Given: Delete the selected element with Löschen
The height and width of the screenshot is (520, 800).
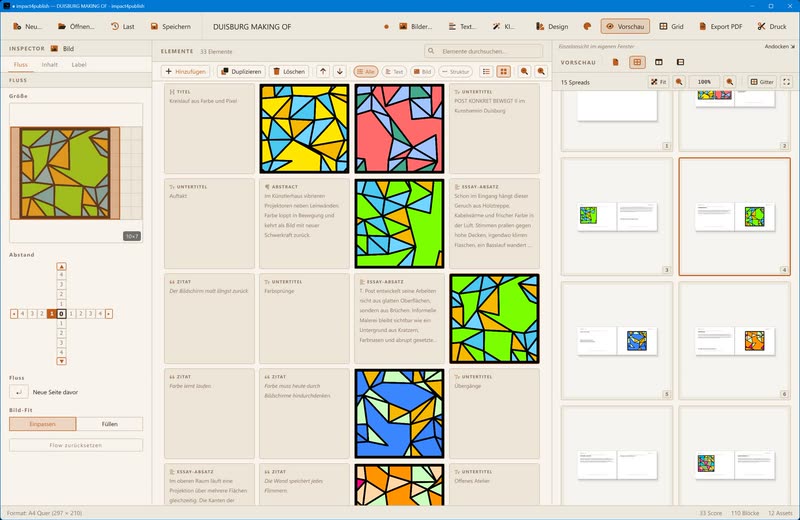Looking at the screenshot, I should pos(289,71).
